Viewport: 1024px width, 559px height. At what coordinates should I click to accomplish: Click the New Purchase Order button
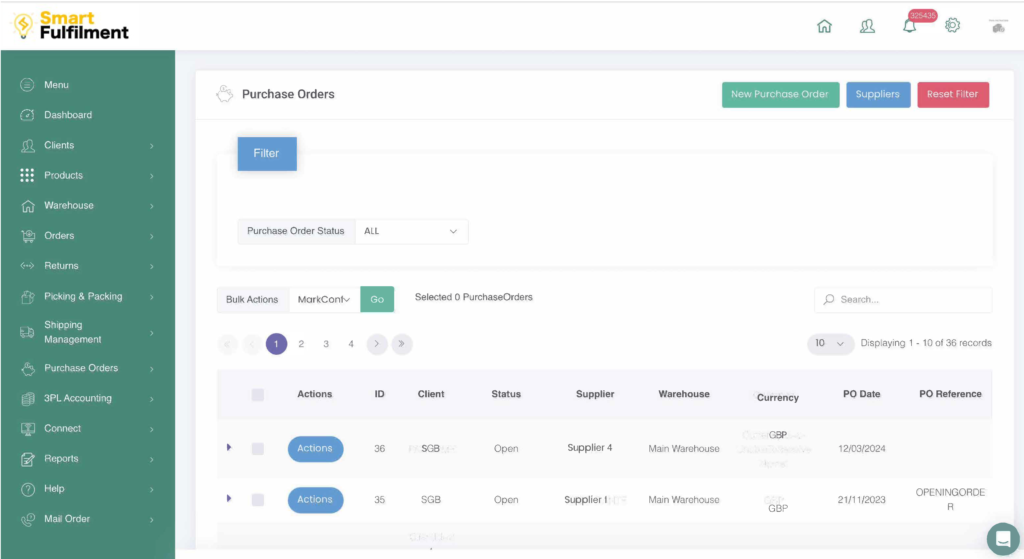(x=780, y=94)
